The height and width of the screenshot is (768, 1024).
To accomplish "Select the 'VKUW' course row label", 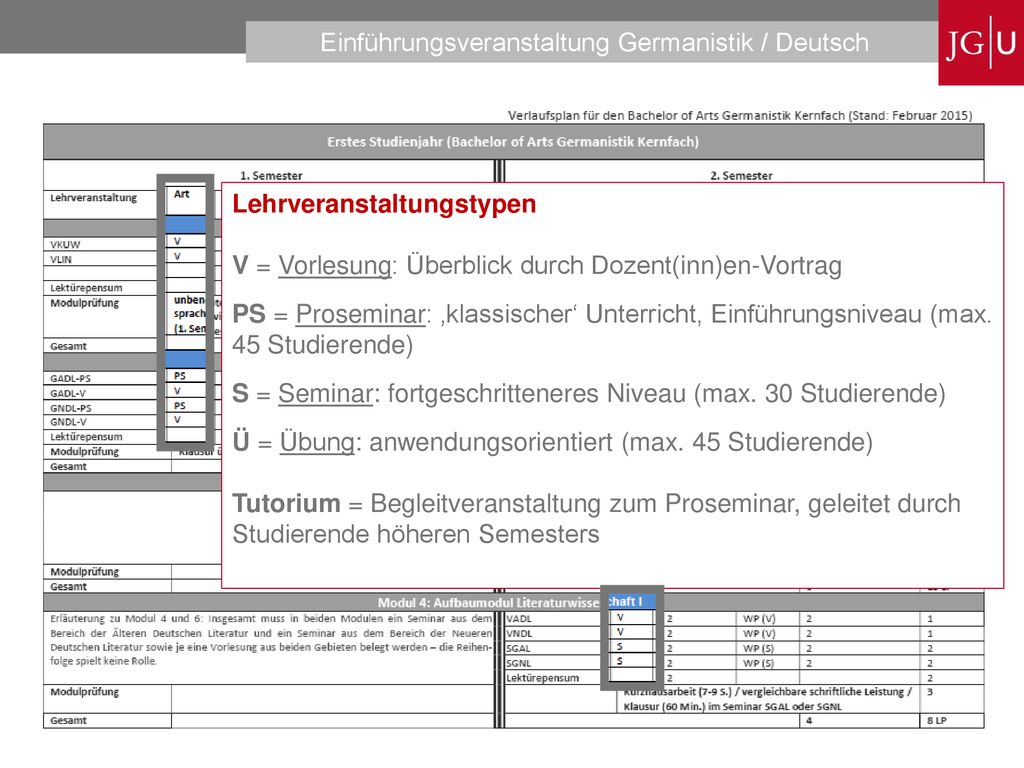I will (x=65, y=245).
